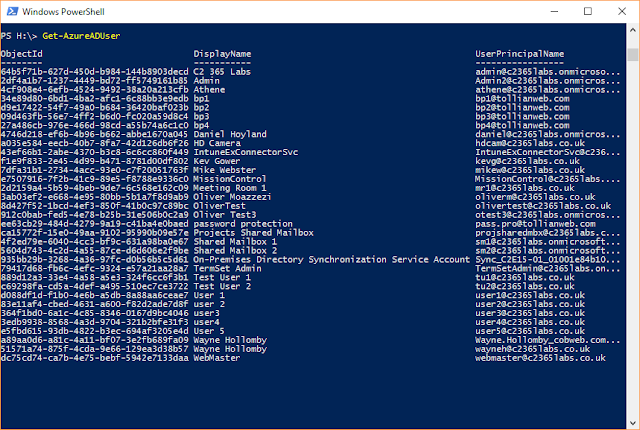Click UPN 'pass.pro@tollianweb.com'

pos(535,224)
